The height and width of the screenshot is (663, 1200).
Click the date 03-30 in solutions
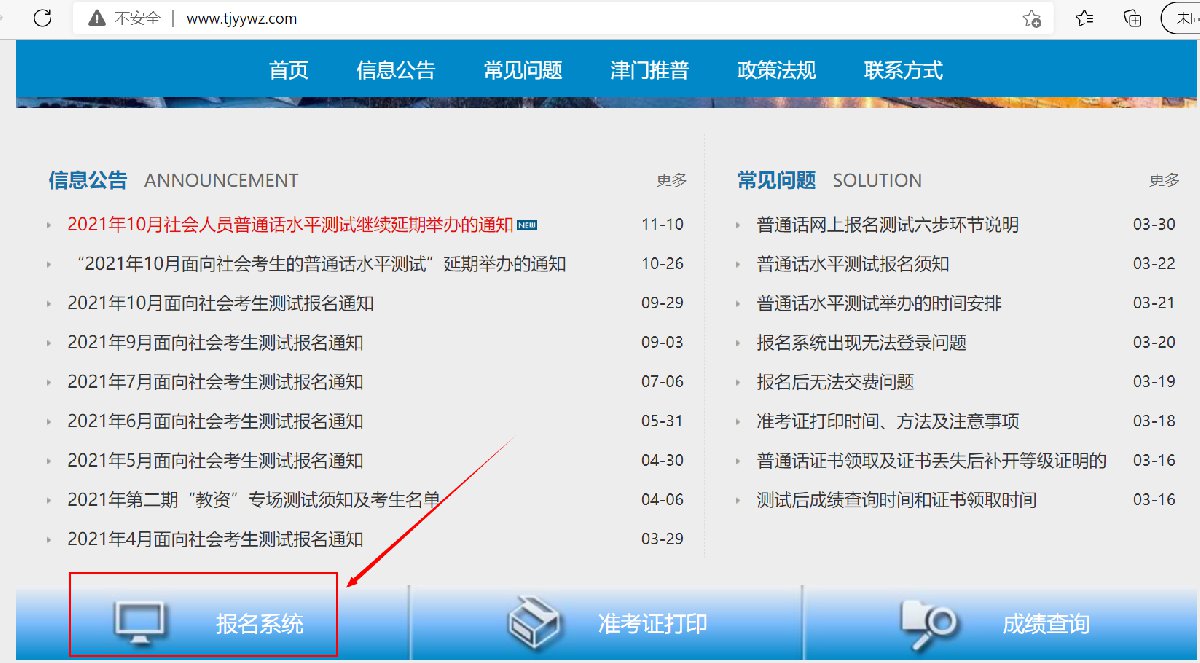[1154, 224]
